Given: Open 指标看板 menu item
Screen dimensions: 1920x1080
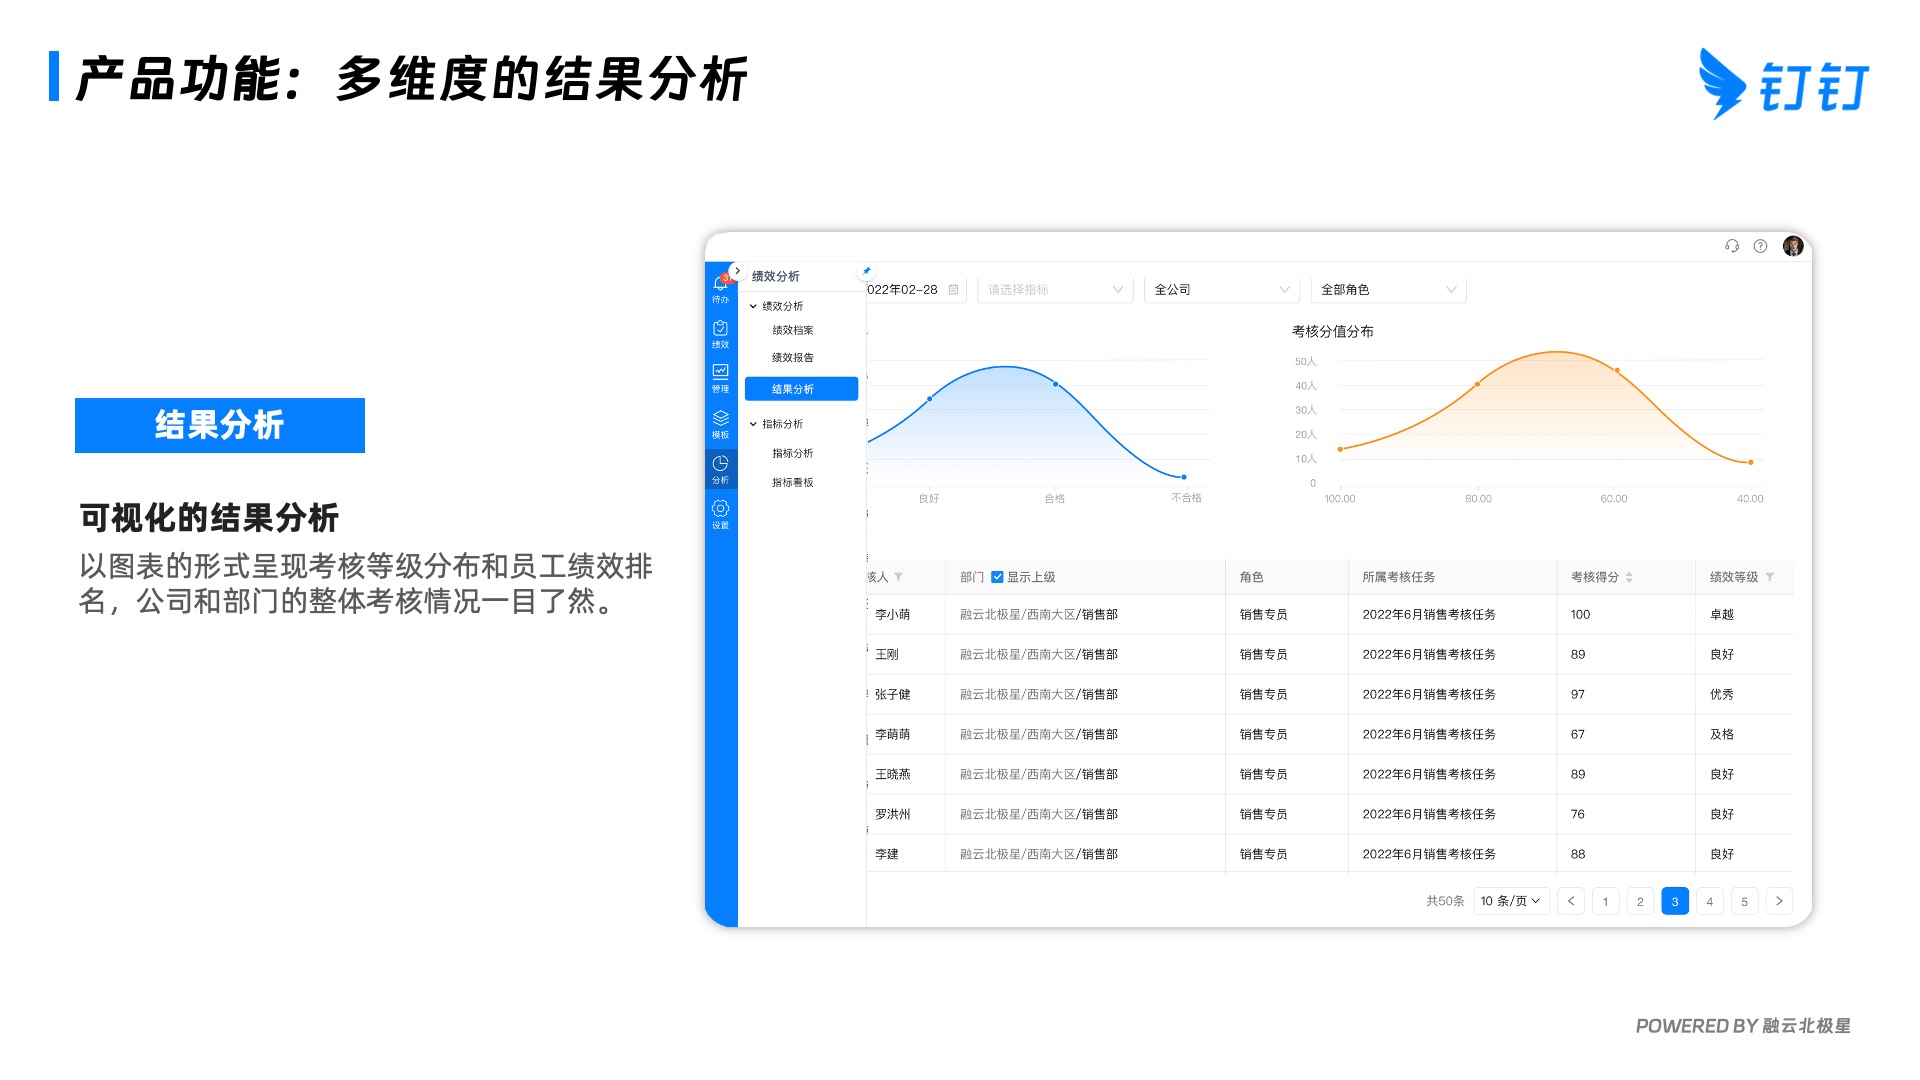Looking at the screenshot, I should click(x=792, y=483).
